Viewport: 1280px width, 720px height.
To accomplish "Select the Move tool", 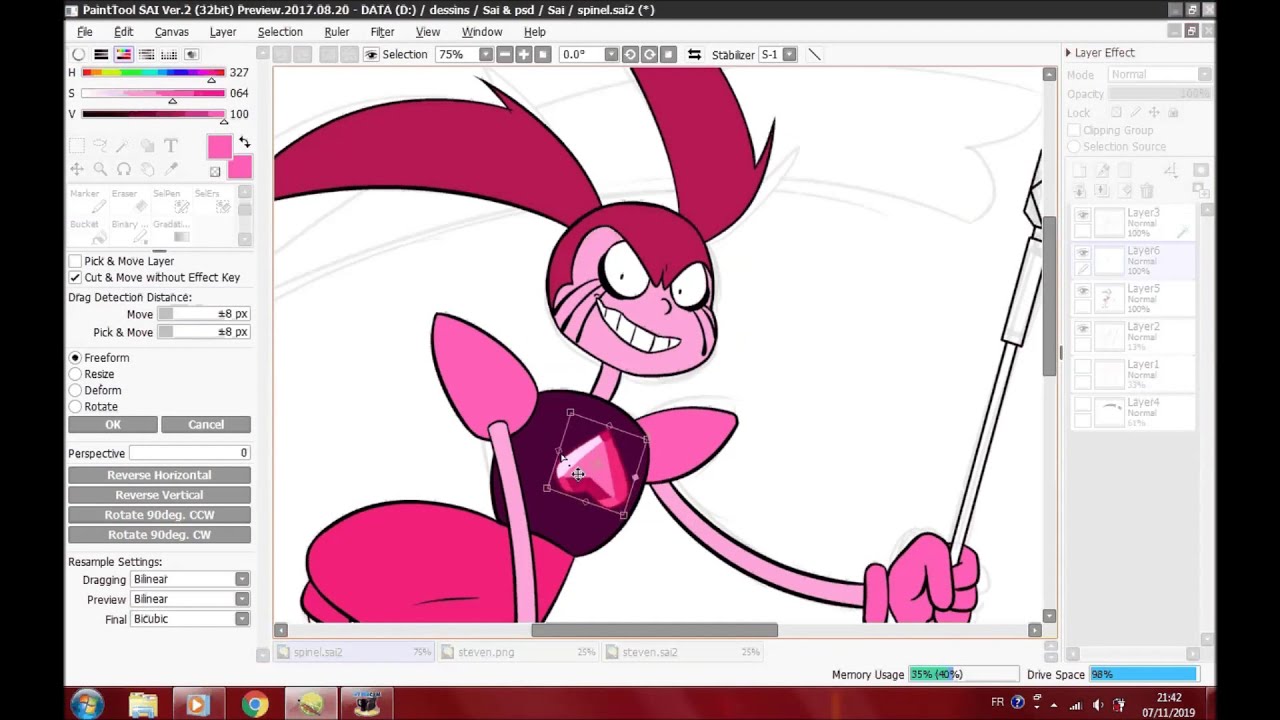I will 77,169.
